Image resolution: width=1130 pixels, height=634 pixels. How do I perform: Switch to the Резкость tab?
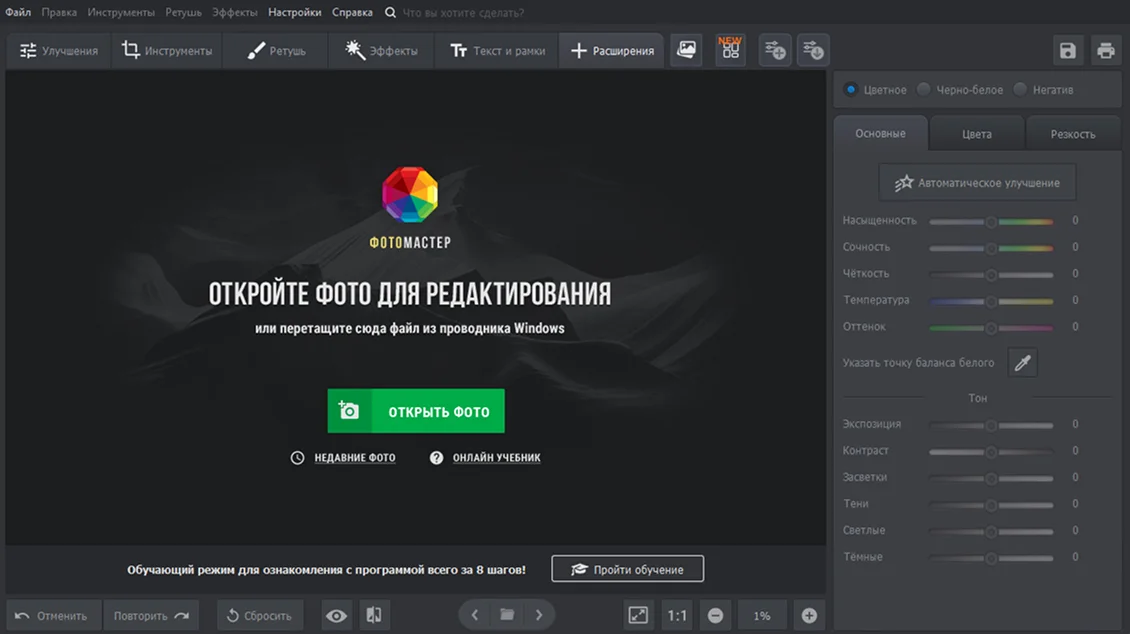pos(1073,134)
